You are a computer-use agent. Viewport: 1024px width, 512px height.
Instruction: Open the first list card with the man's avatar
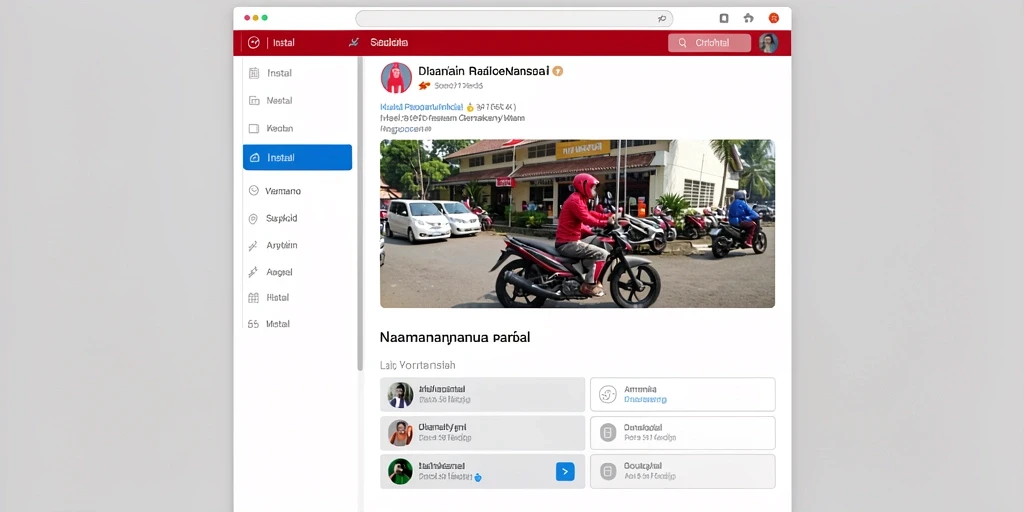(483, 394)
